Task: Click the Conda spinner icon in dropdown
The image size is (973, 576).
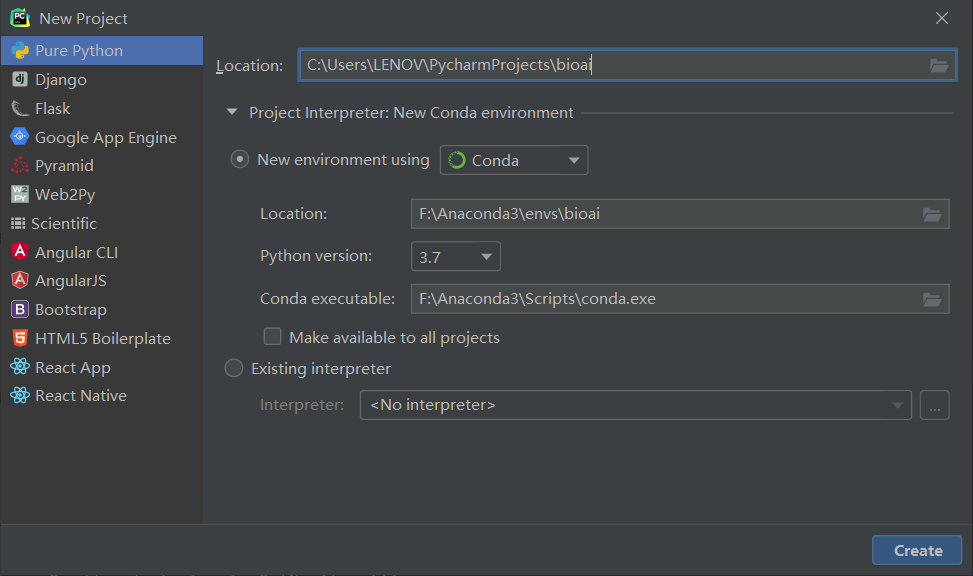Action: [x=457, y=160]
